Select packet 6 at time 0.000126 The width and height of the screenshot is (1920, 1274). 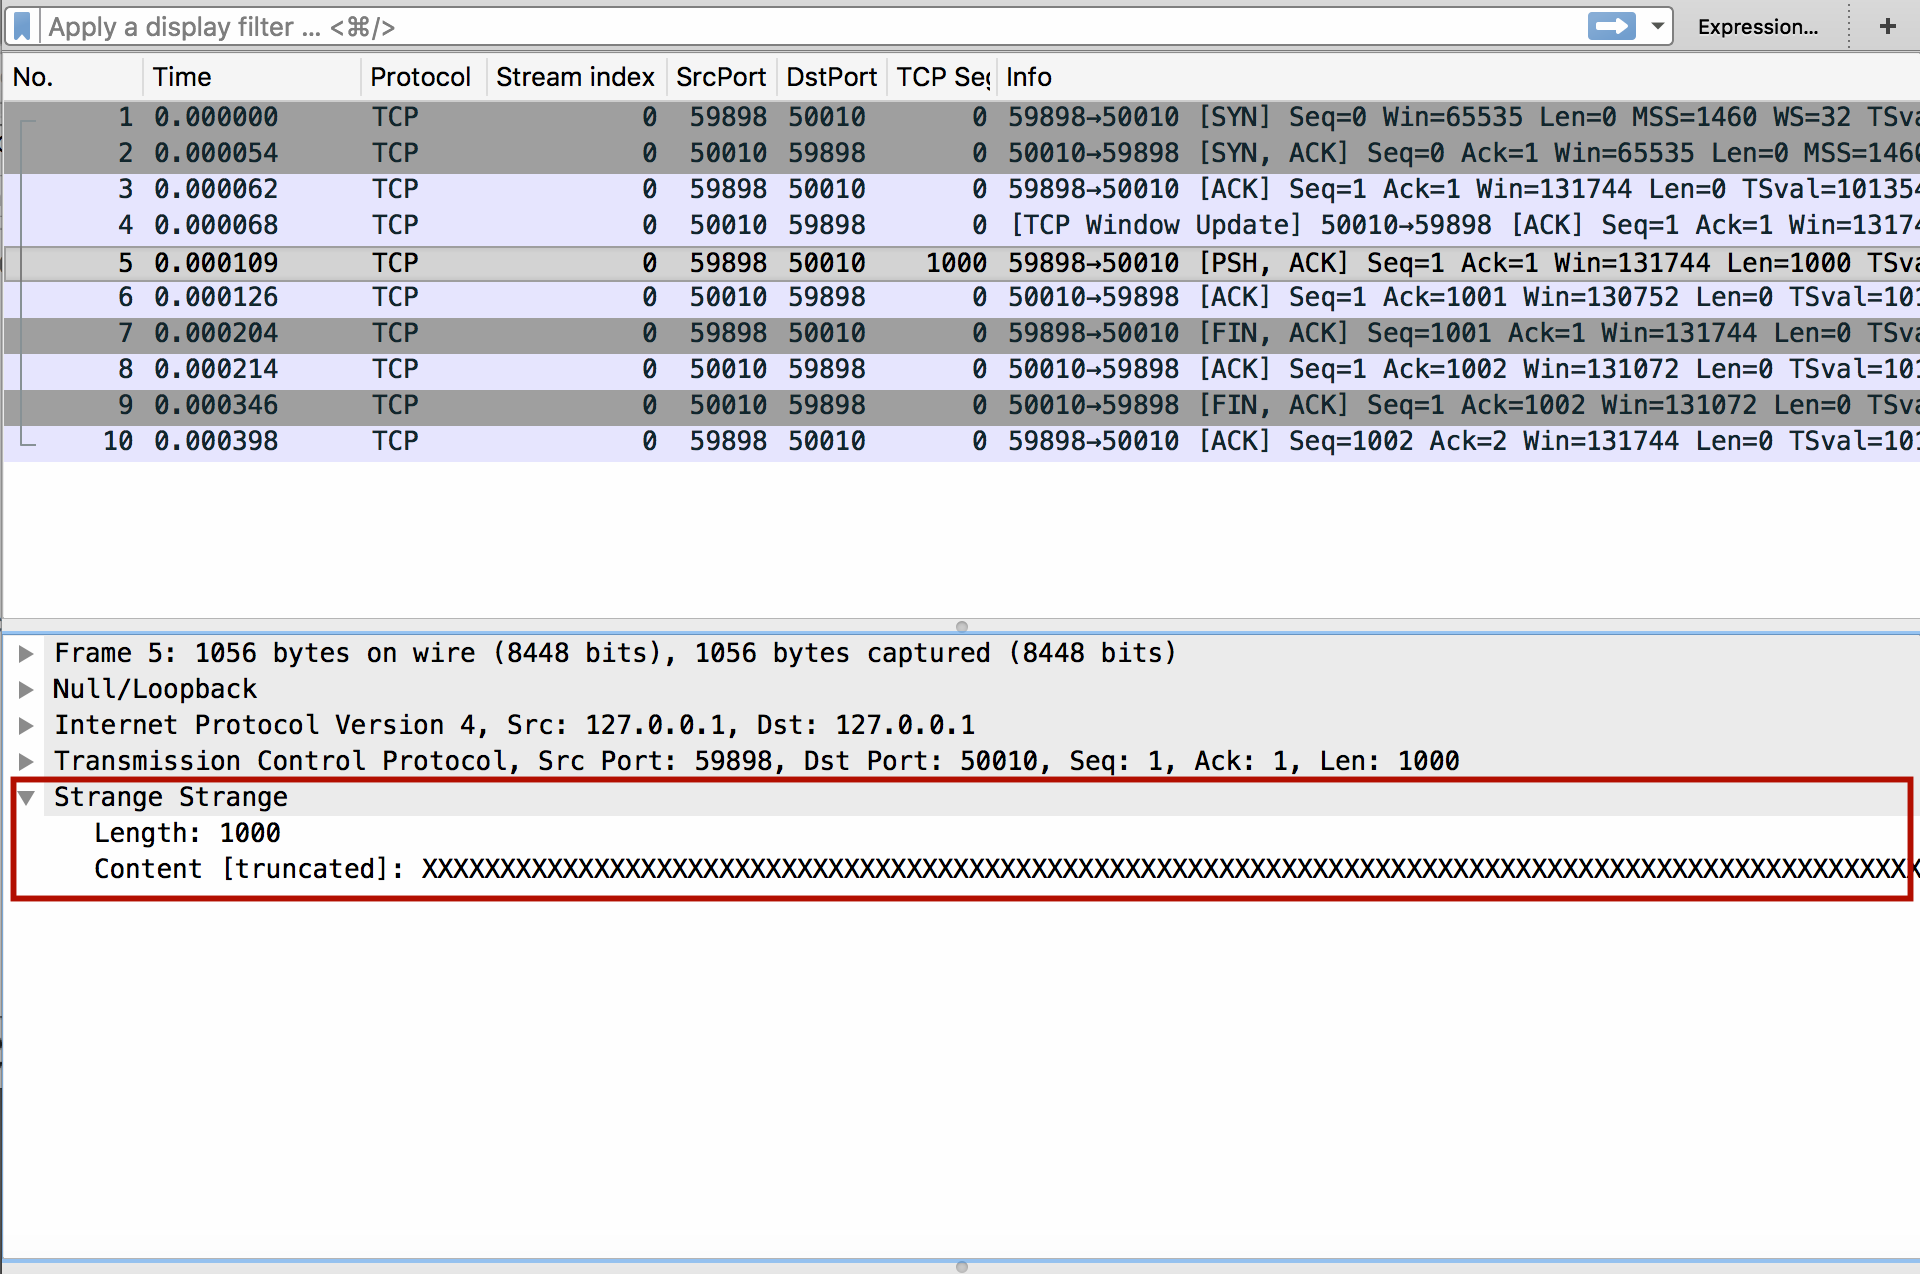point(960,297)
